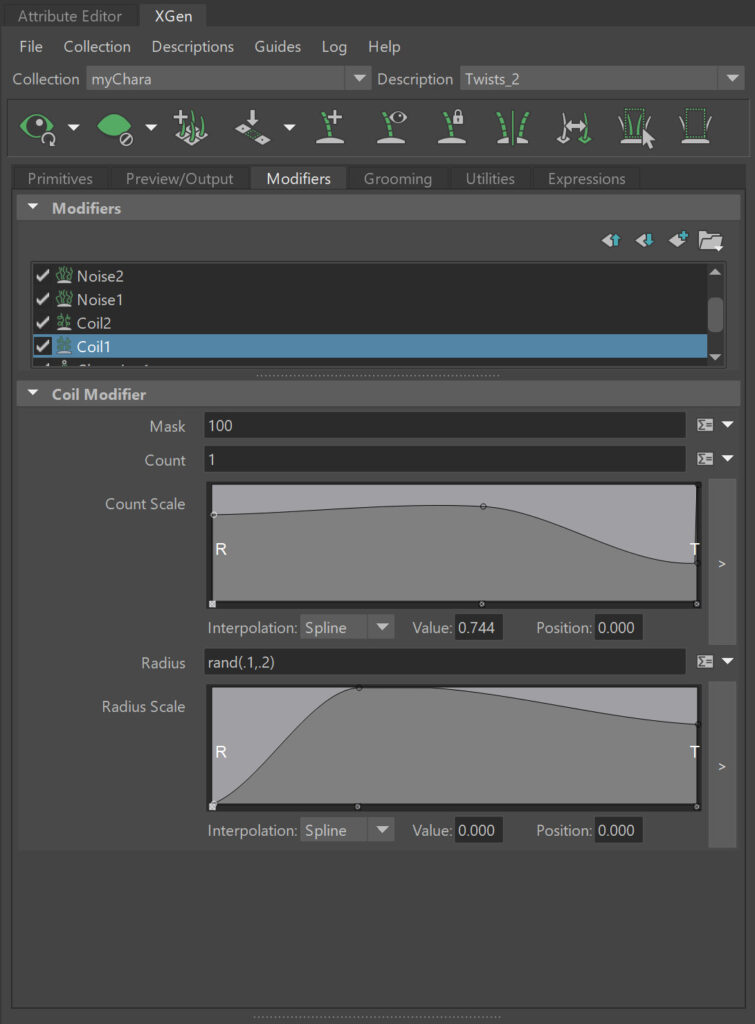
Task: Click the mirror guides icon
Action: tap(511, 127)
